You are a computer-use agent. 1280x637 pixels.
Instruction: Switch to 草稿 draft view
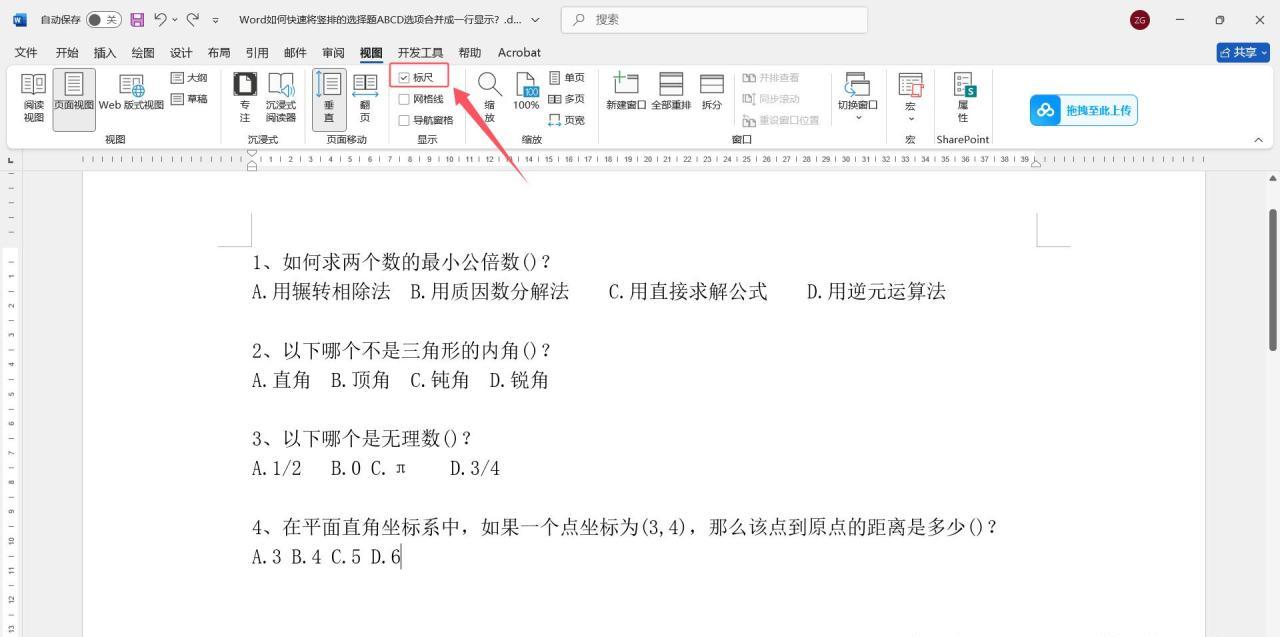click(189, 98)
